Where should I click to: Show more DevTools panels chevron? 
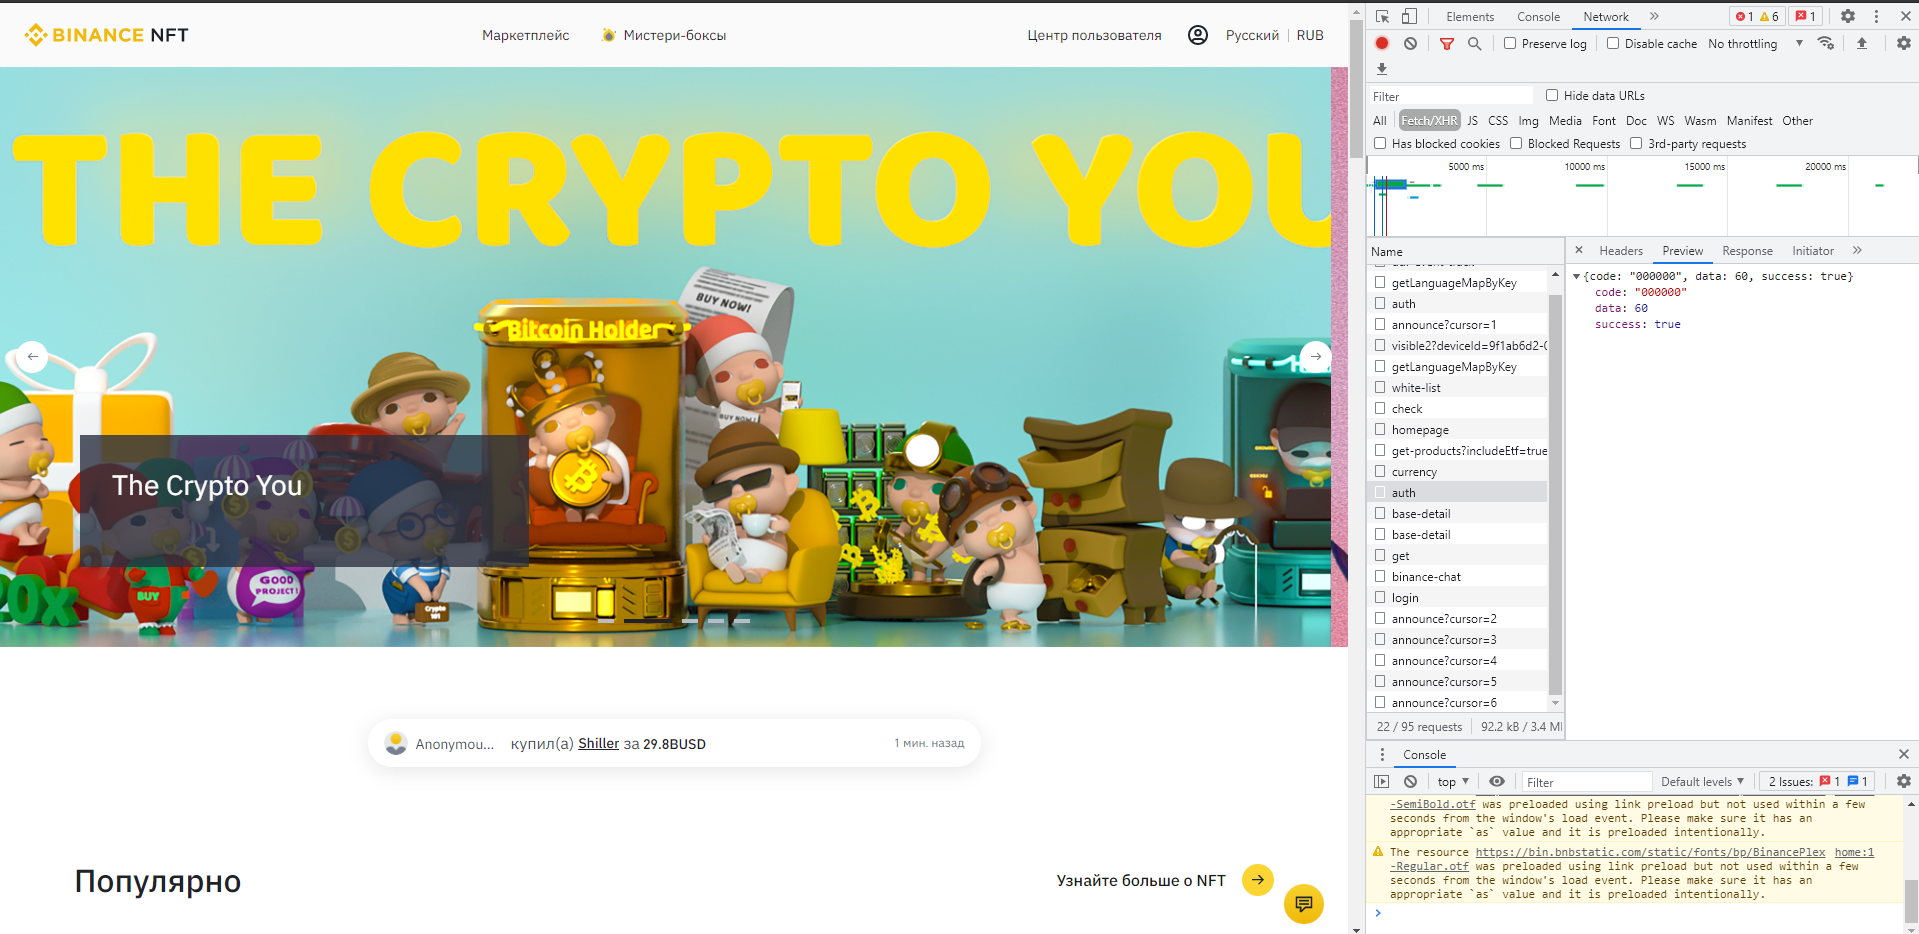(x=1654, y=16)
